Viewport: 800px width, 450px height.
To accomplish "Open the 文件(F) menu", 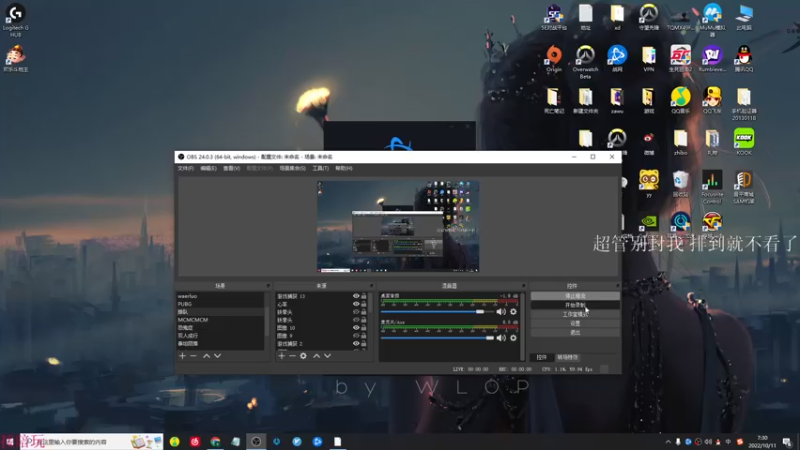I will [186, 168].
